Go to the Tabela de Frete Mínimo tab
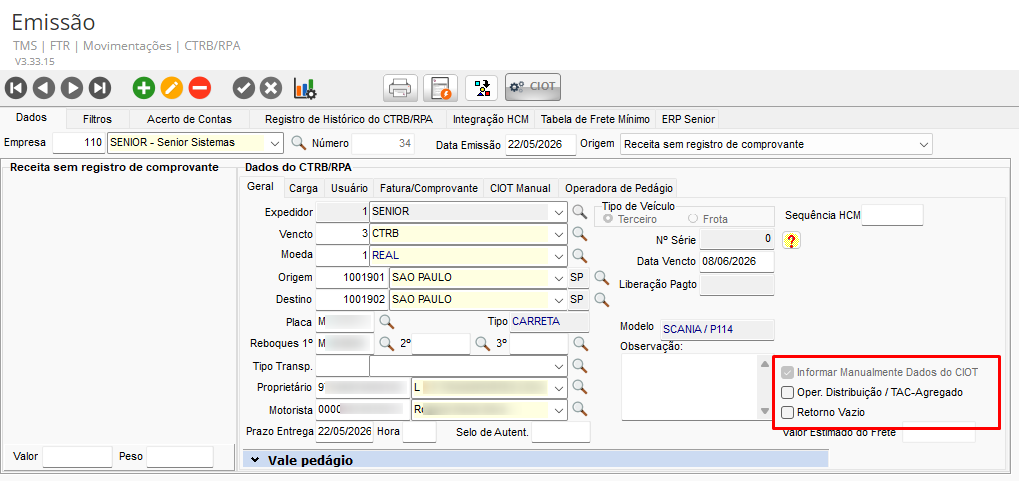1019x481 pixels. click(x=595, y=119)
